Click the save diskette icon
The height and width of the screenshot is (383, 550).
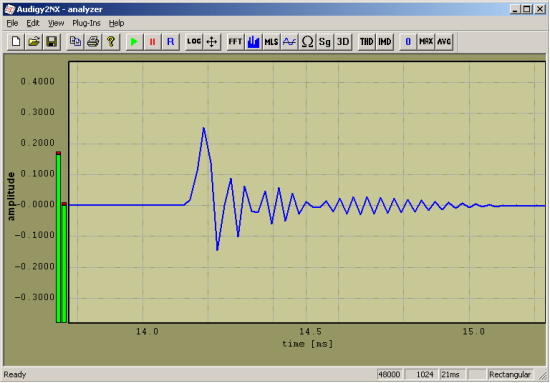pyautogui.click(x=52, y=42)
